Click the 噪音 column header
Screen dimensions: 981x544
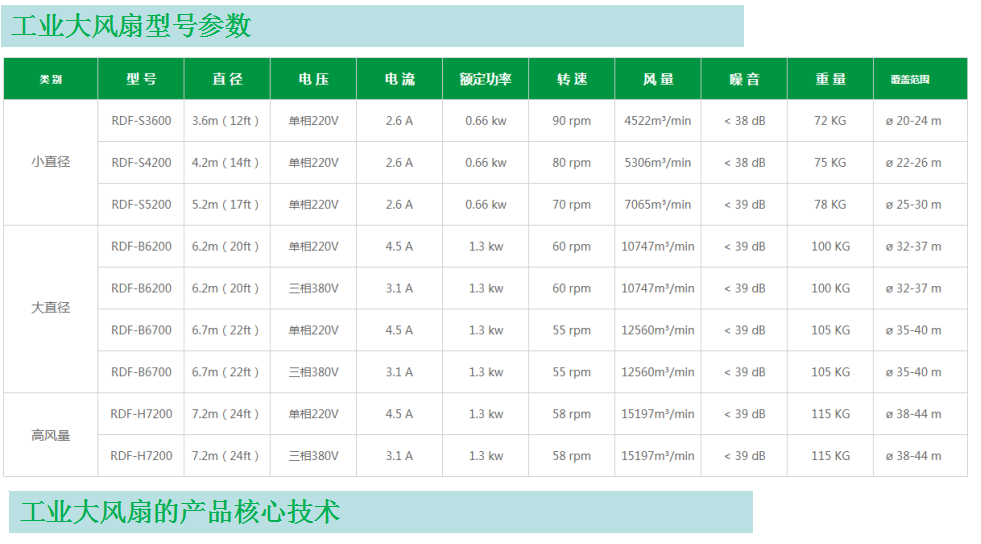(744, 79)
